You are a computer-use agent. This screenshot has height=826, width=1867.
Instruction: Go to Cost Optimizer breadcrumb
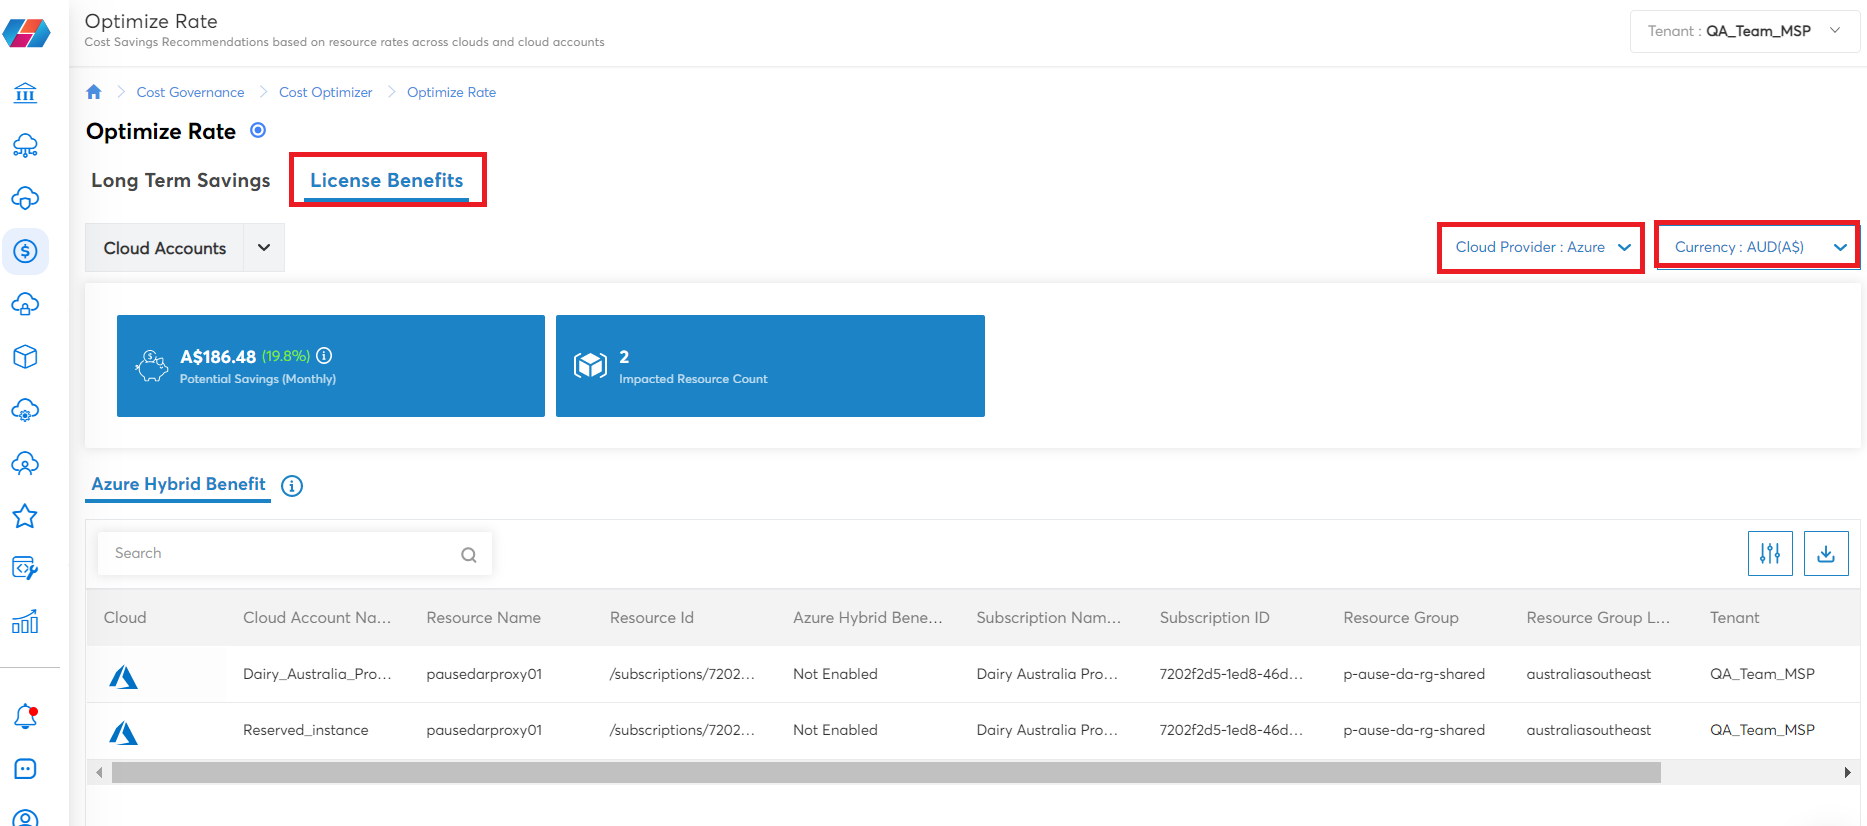coord(325,92)
